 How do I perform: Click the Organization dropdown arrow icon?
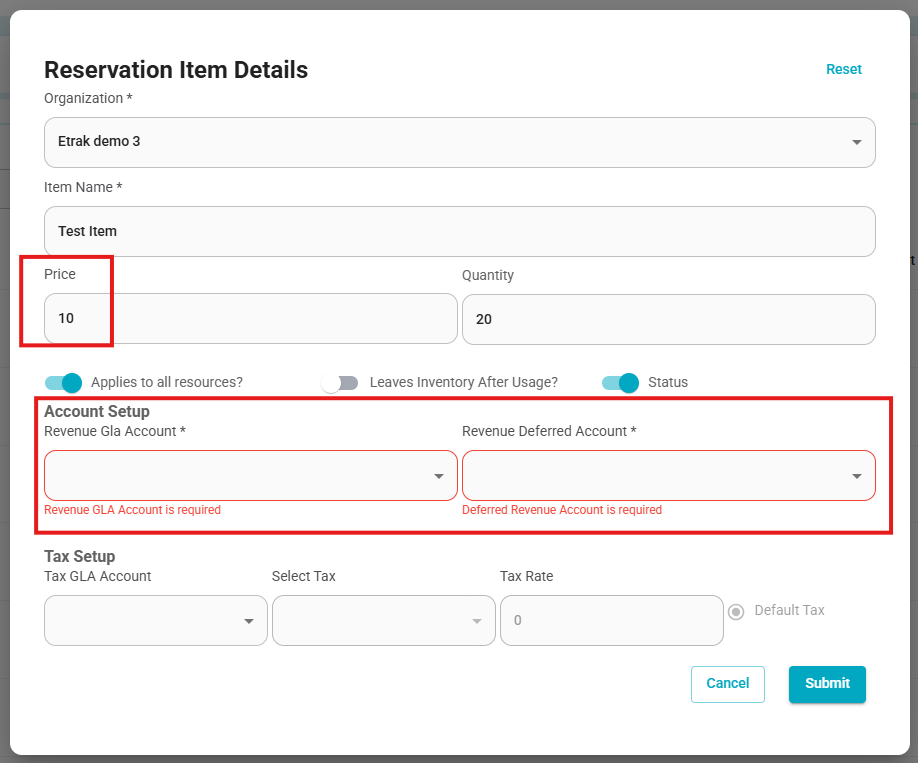click(x=857, y=142)
